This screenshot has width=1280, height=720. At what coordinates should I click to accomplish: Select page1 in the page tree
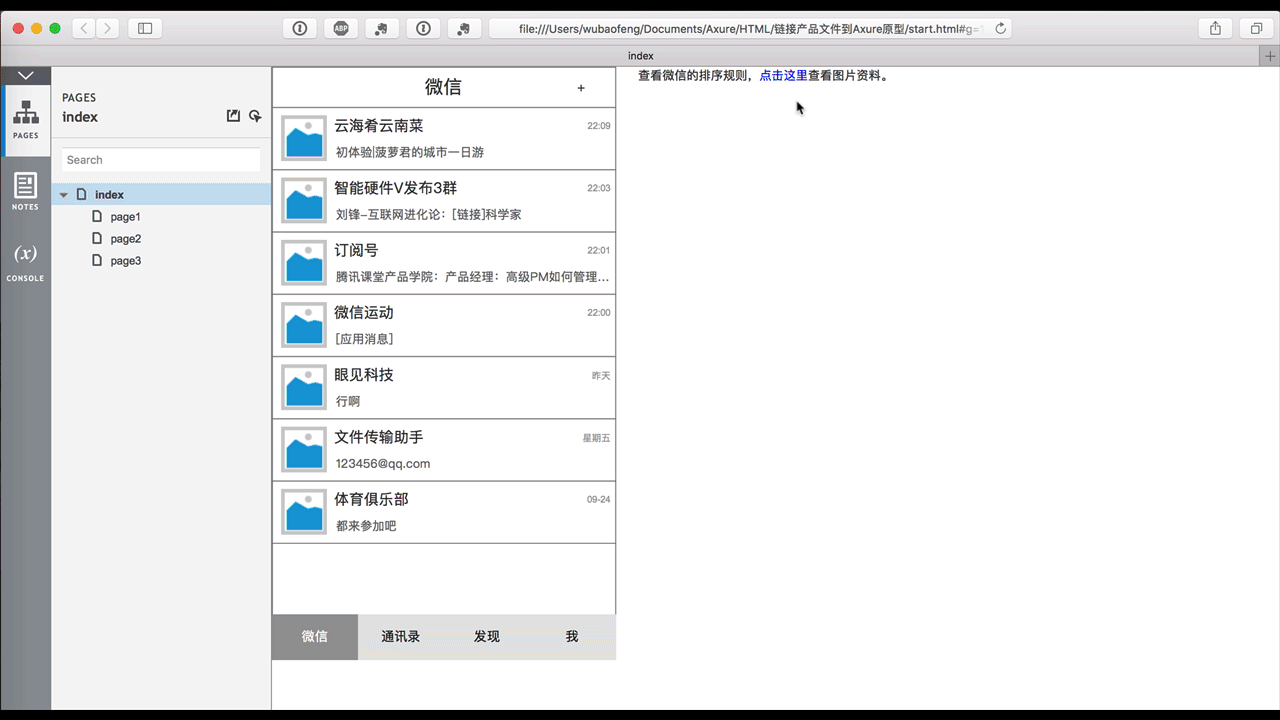pyautogui.click(x=126, y=217)
